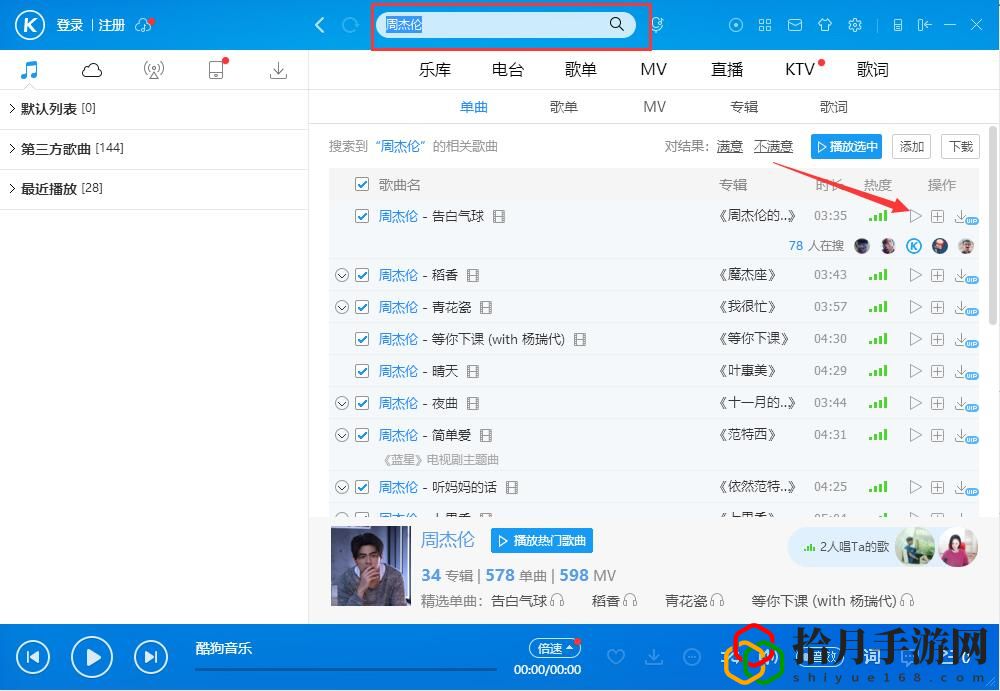1000x691 pixels.
Task: Uncheck the 听妈妈的话 checkbox
Action: coord(362,487)
